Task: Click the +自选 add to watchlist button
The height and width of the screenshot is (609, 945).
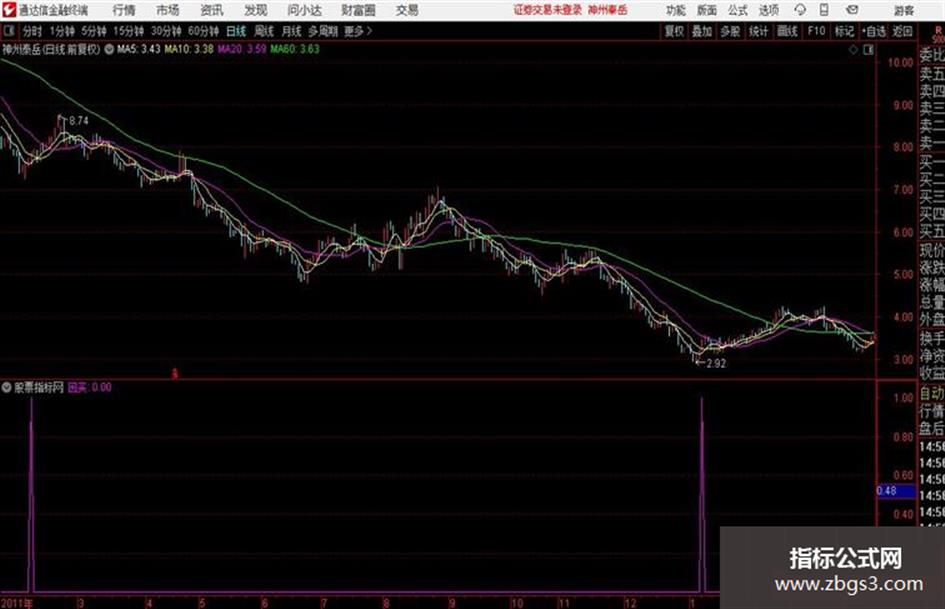Action: (x=873, y=31)
